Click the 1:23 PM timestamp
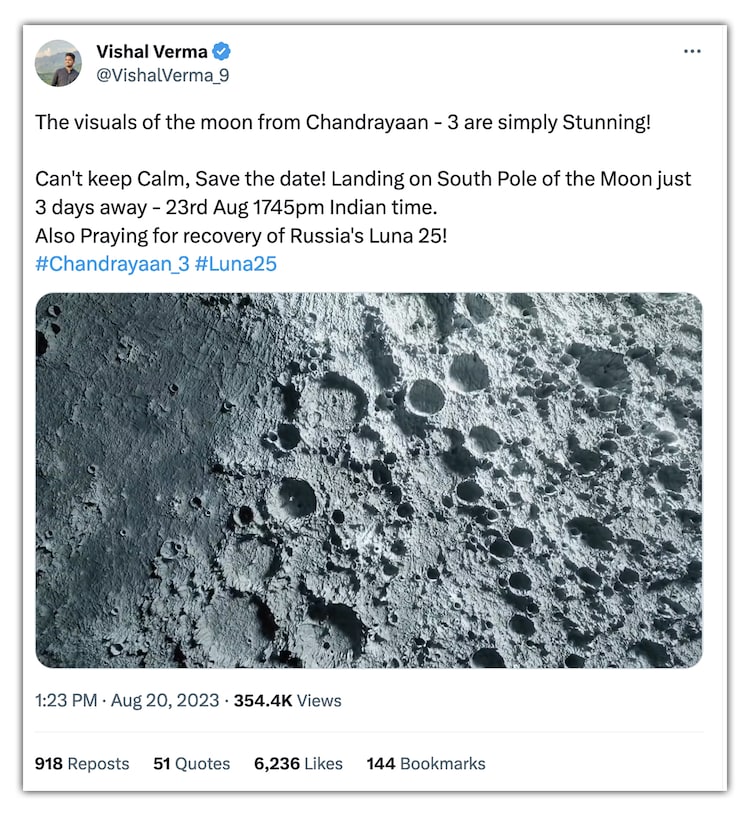750x816 pixels. pos(65,701)
